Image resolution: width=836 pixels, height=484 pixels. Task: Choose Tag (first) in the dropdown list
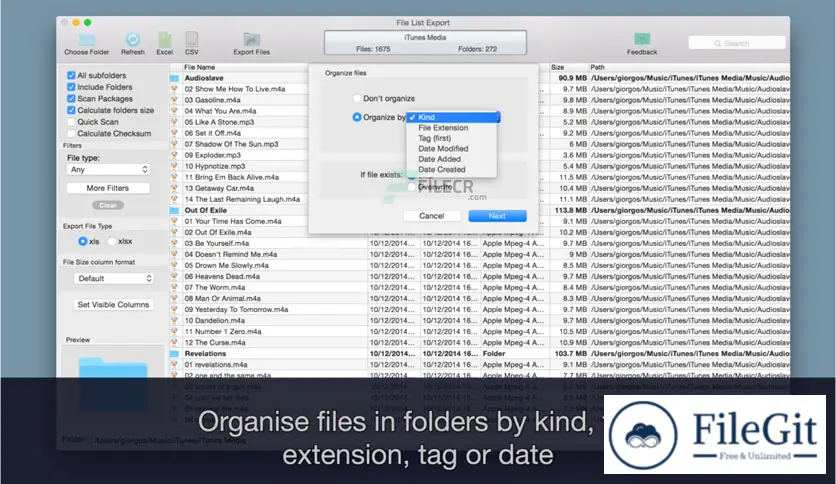tap(452, 138)
